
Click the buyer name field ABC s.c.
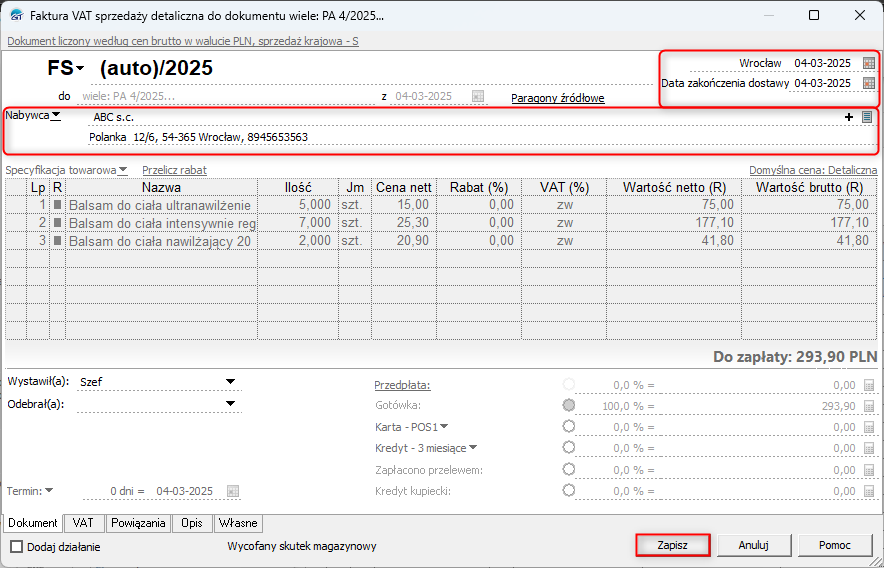[x=465, y=117]
